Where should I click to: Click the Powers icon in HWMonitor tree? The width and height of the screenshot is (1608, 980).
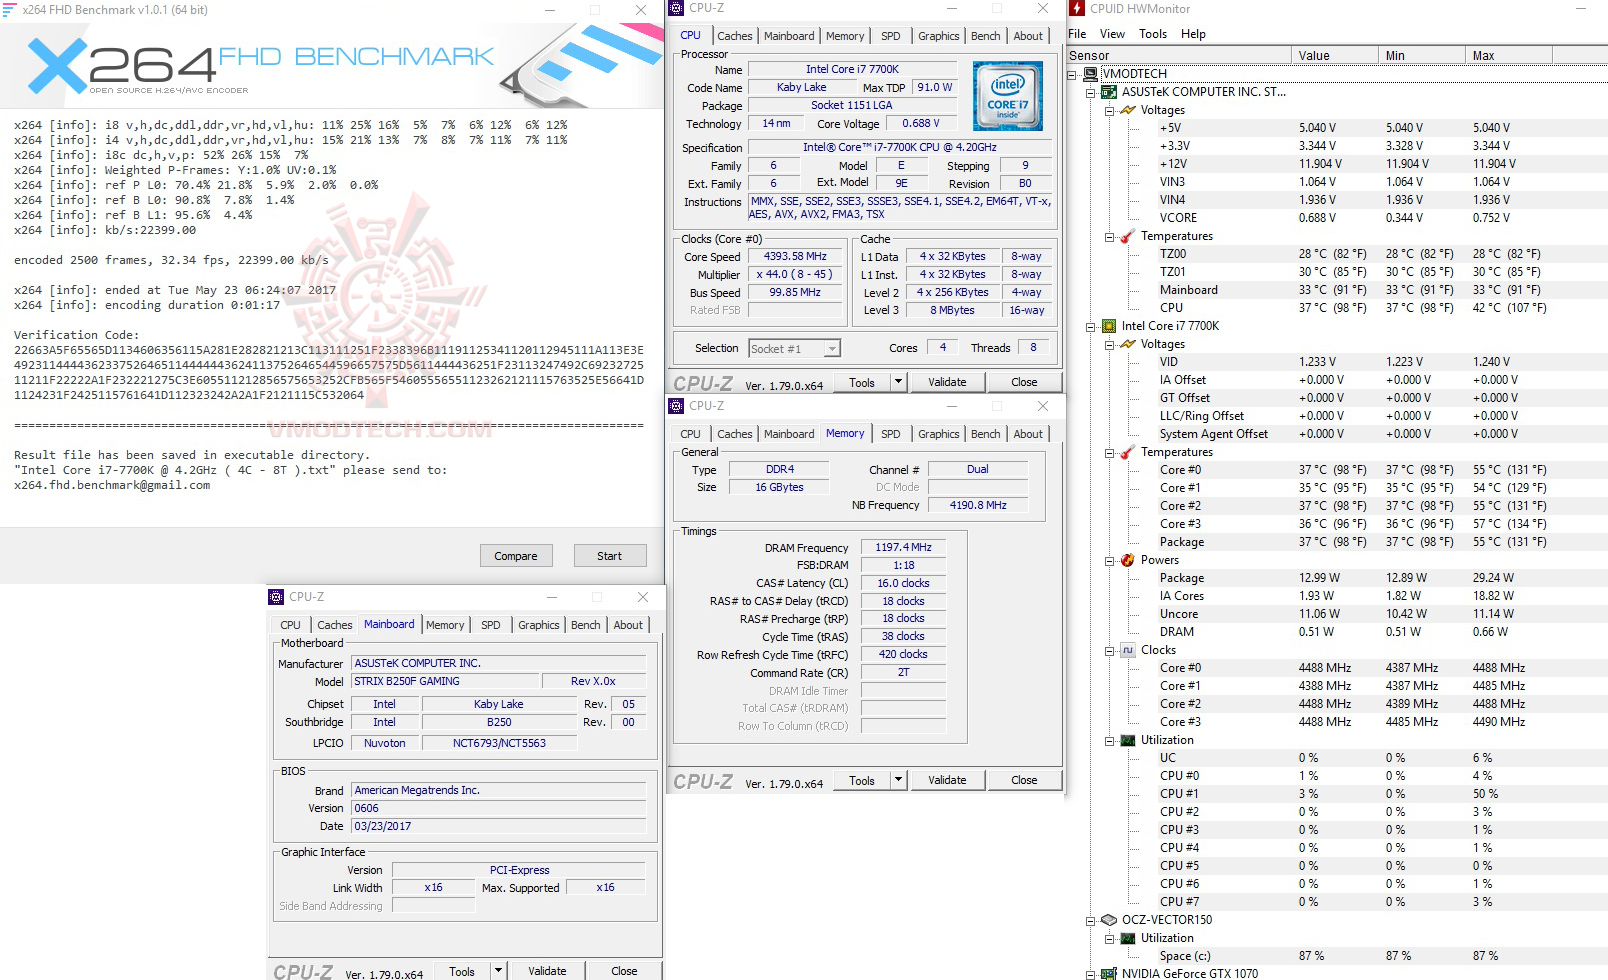point(1128,560)
